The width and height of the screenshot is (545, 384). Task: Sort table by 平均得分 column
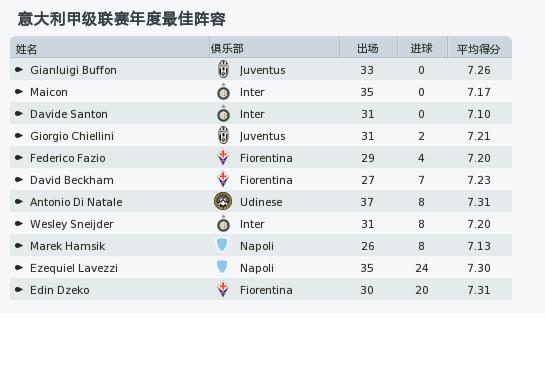click(x=479, y=49)
